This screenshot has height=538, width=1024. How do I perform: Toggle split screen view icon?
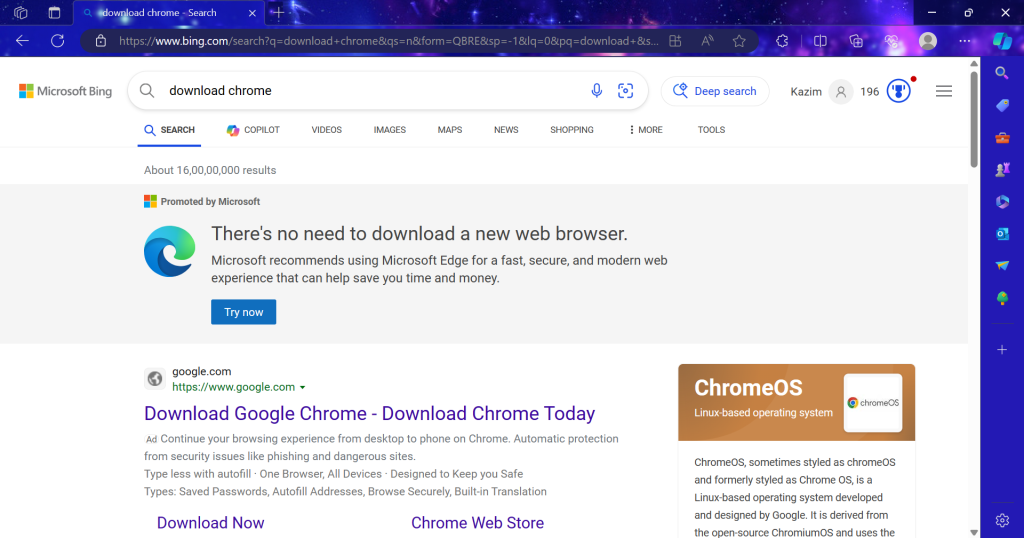[820, 41]
